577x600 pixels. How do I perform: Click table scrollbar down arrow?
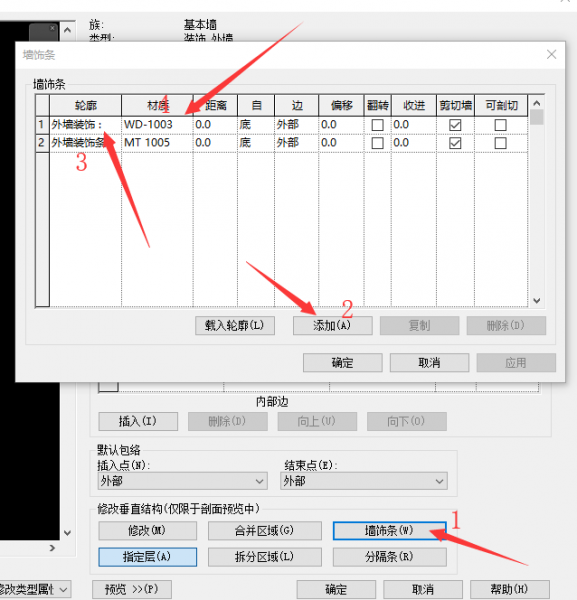[537, 301]
